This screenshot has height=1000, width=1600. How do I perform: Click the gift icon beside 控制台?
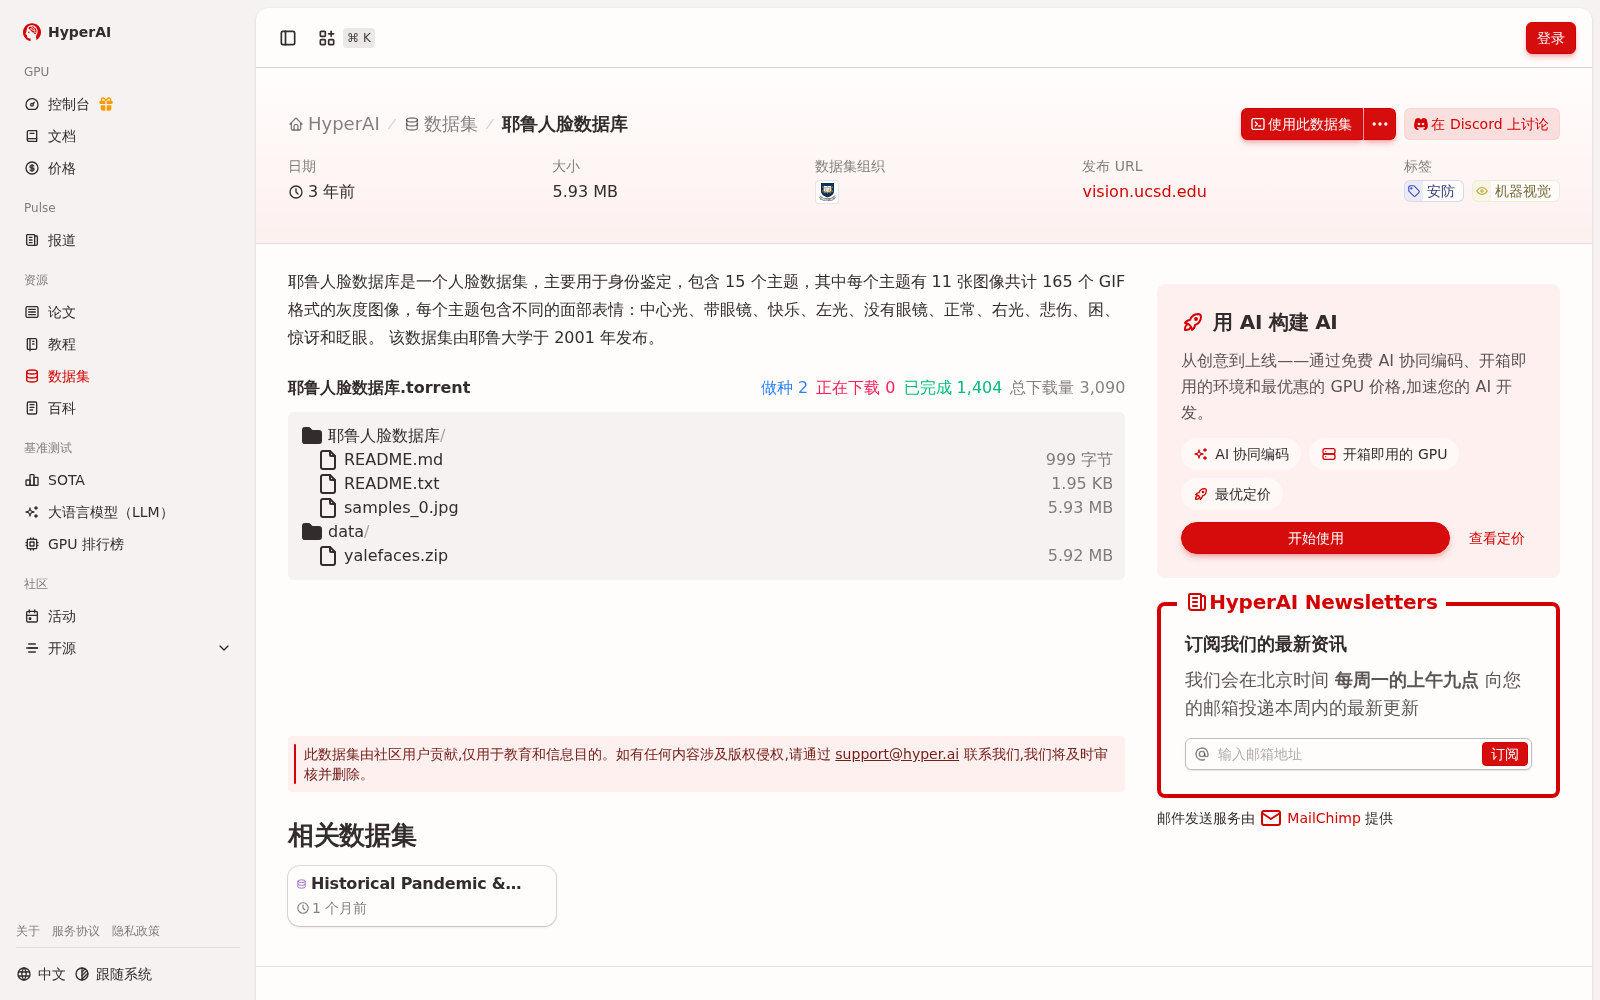click(106, 104)
